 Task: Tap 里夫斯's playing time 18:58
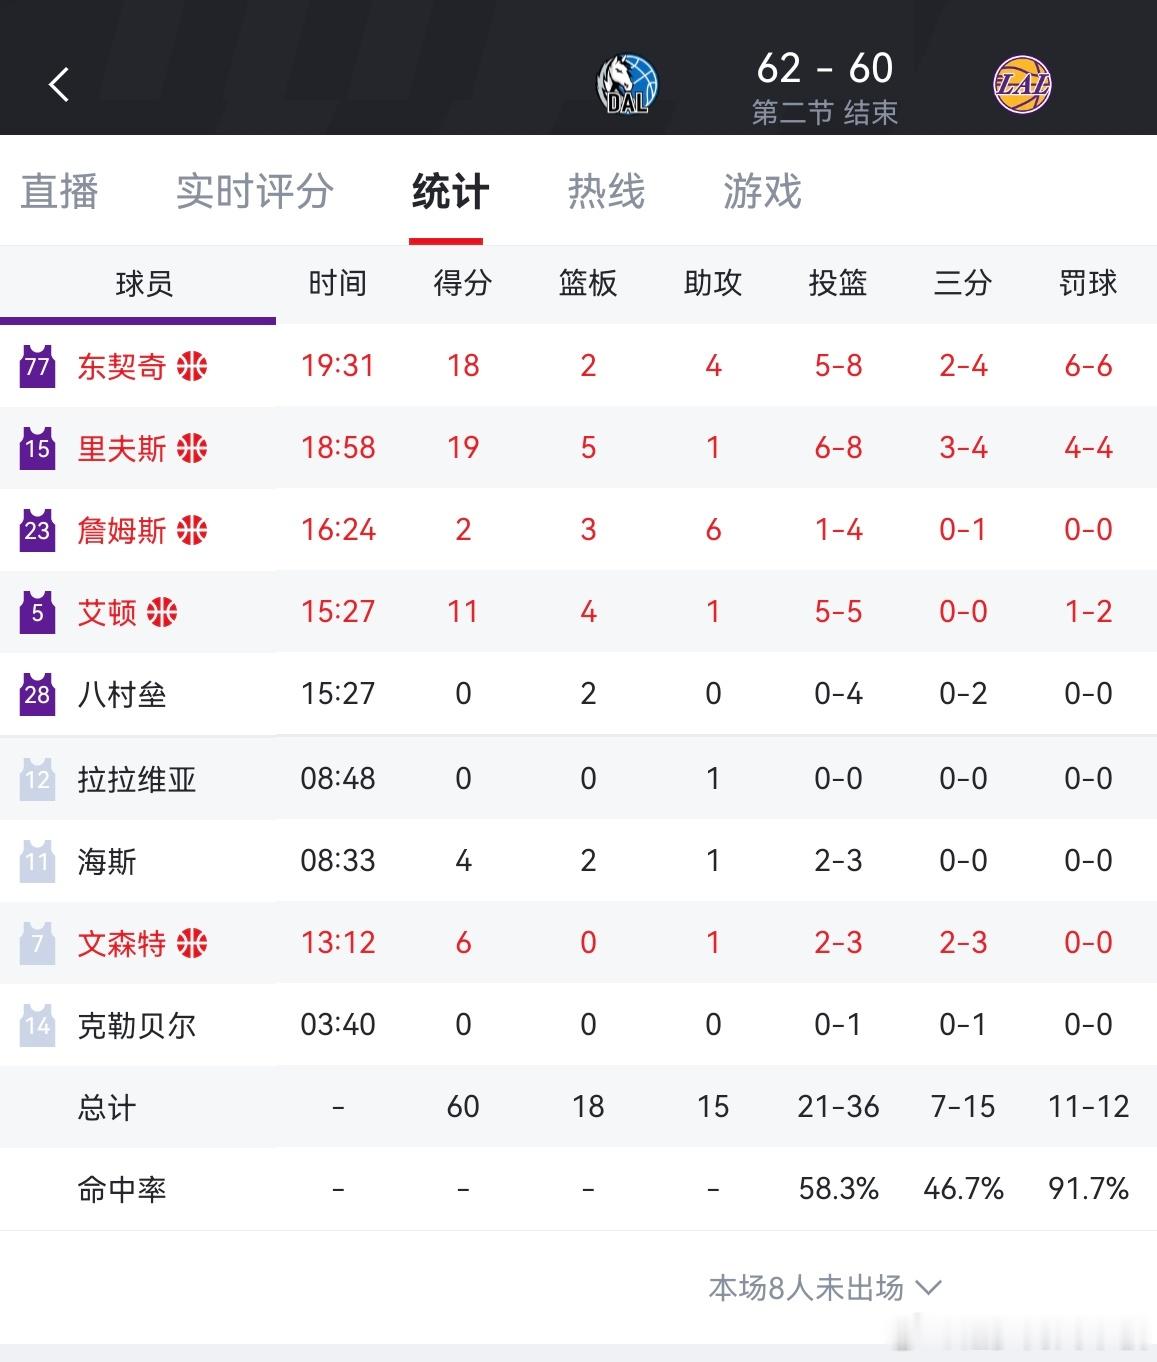pos(338,448)
